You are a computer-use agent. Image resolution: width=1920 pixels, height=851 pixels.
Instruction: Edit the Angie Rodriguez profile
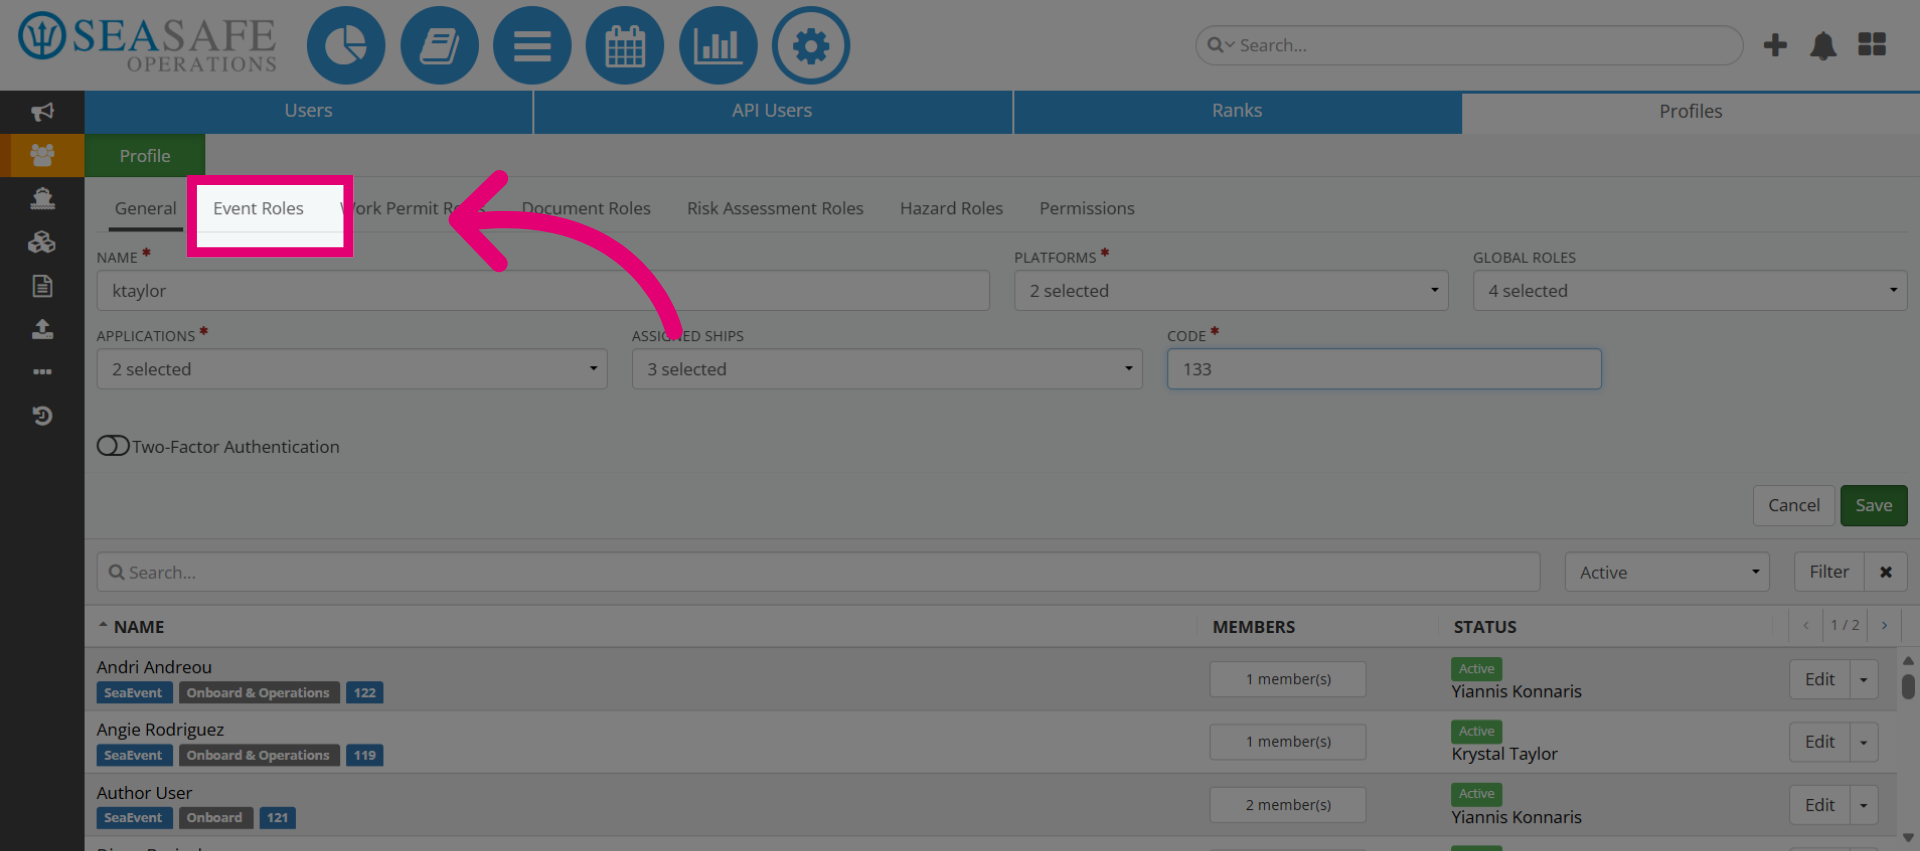click(1820, 742)
